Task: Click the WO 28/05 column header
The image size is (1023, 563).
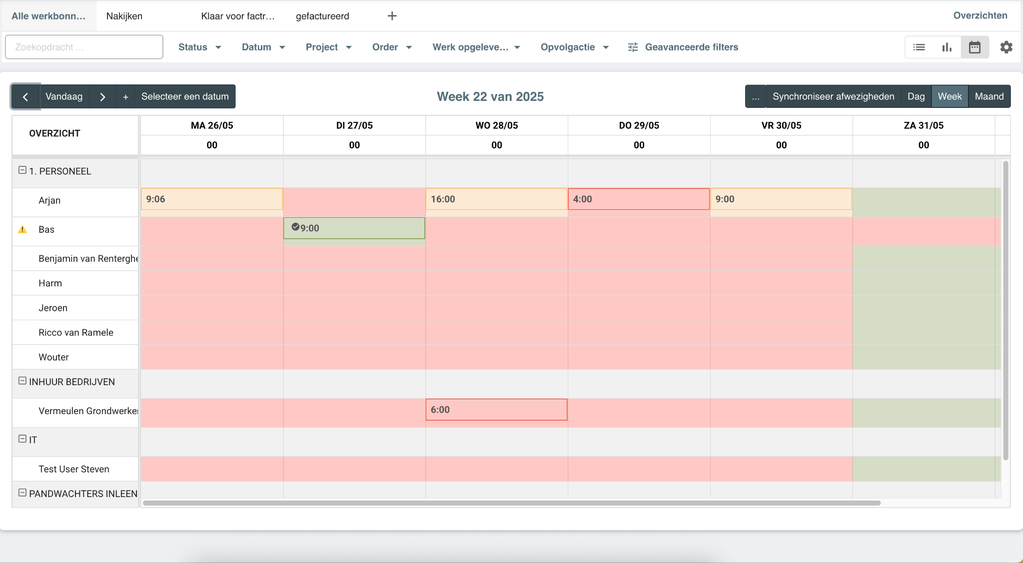Action: point(496,125)
